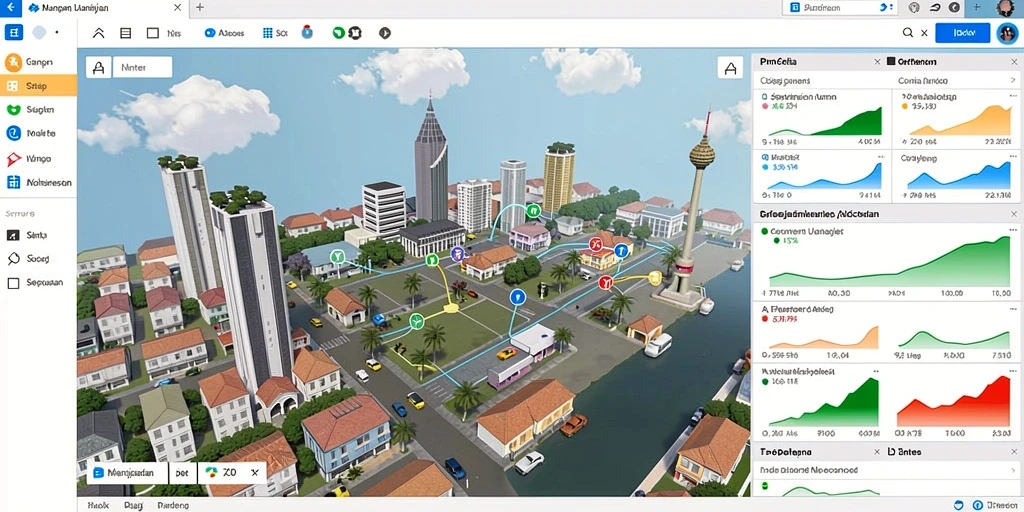The image size is (1024, 512).
Task: Expand the Conia section chevron in right panel
Action: pos(1013,80)
